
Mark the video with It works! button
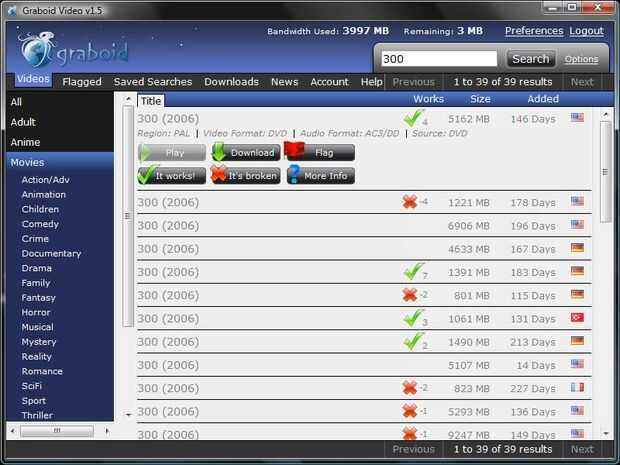[172, 176]
